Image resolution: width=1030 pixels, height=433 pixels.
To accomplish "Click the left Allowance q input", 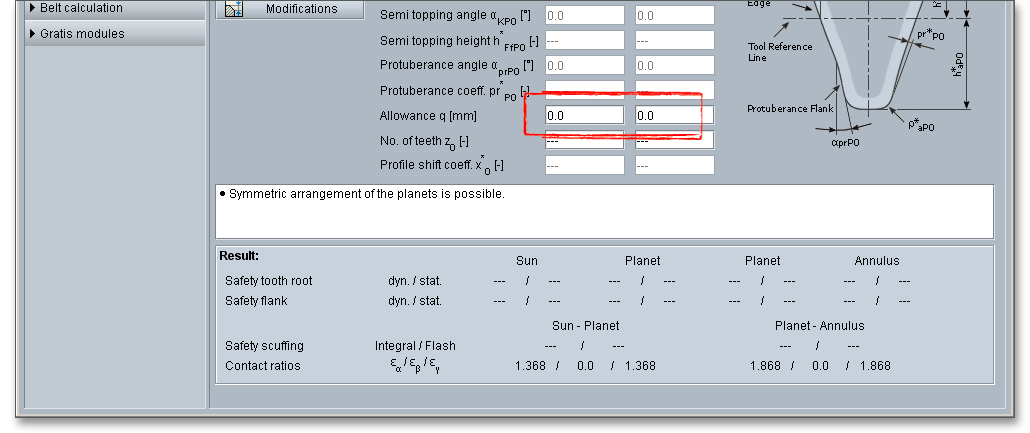I will pyautogui.click(x=584, y=116).
